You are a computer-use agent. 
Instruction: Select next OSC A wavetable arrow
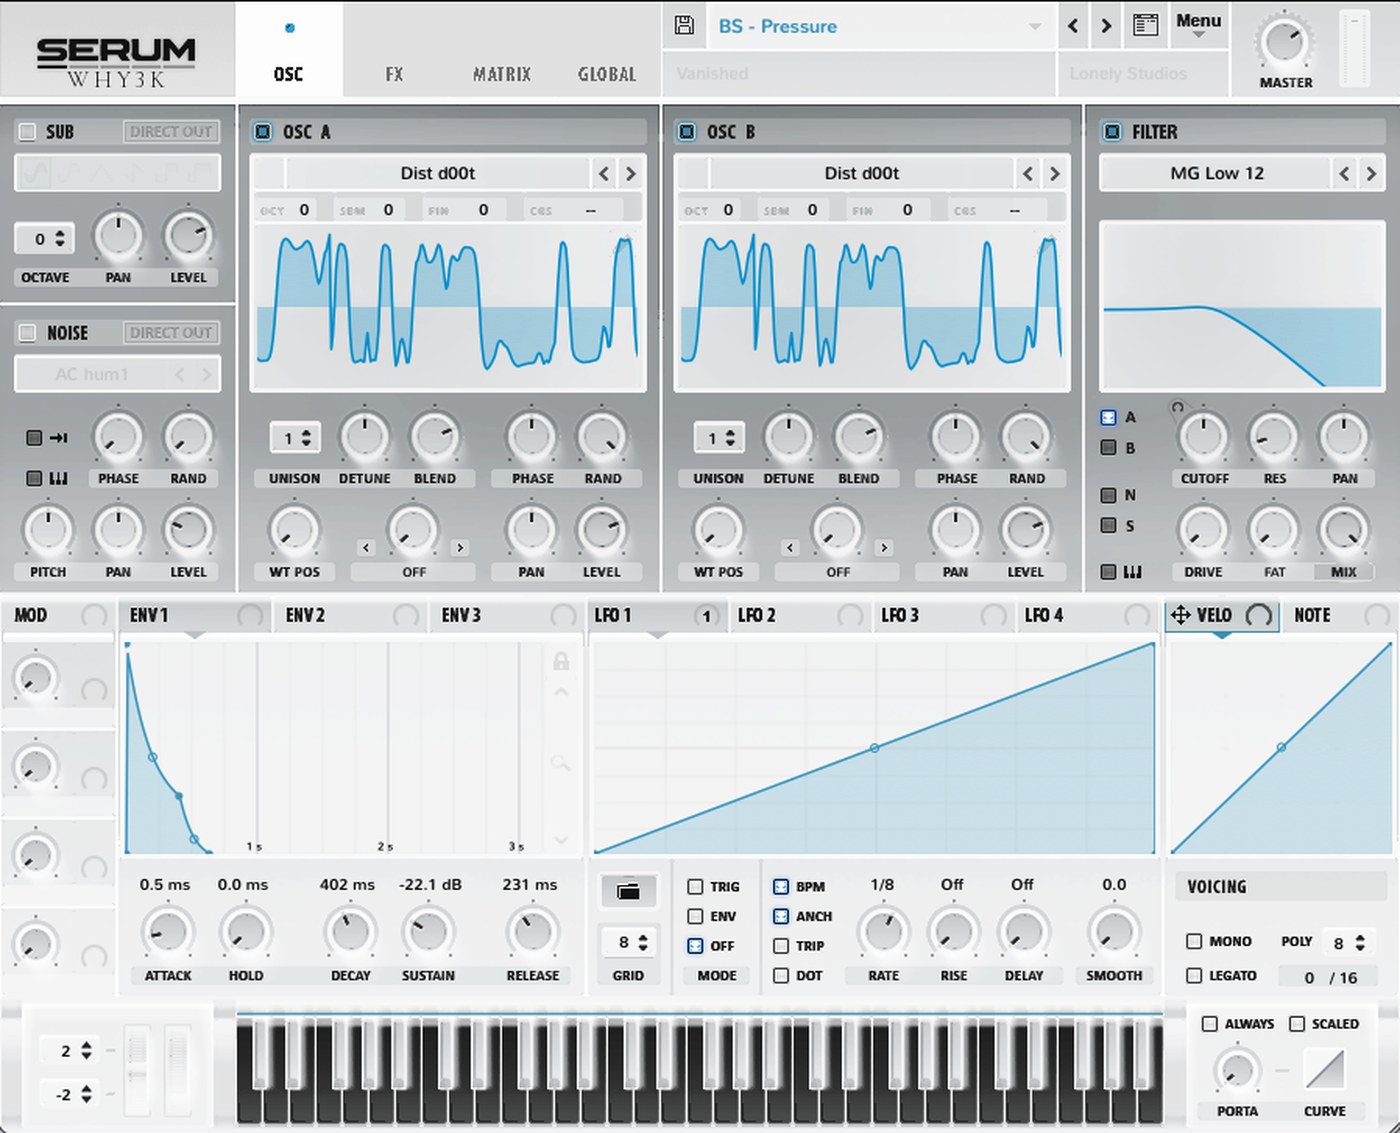631,174
